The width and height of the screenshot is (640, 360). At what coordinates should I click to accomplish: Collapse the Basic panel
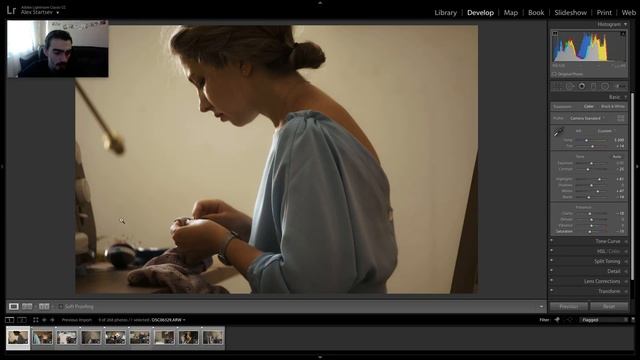click(625, 97)
